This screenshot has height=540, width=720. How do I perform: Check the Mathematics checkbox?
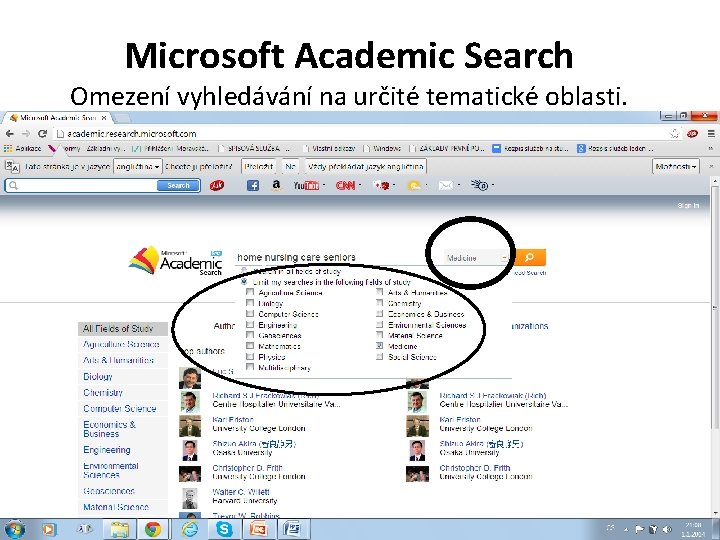click(x=250, y=346)
